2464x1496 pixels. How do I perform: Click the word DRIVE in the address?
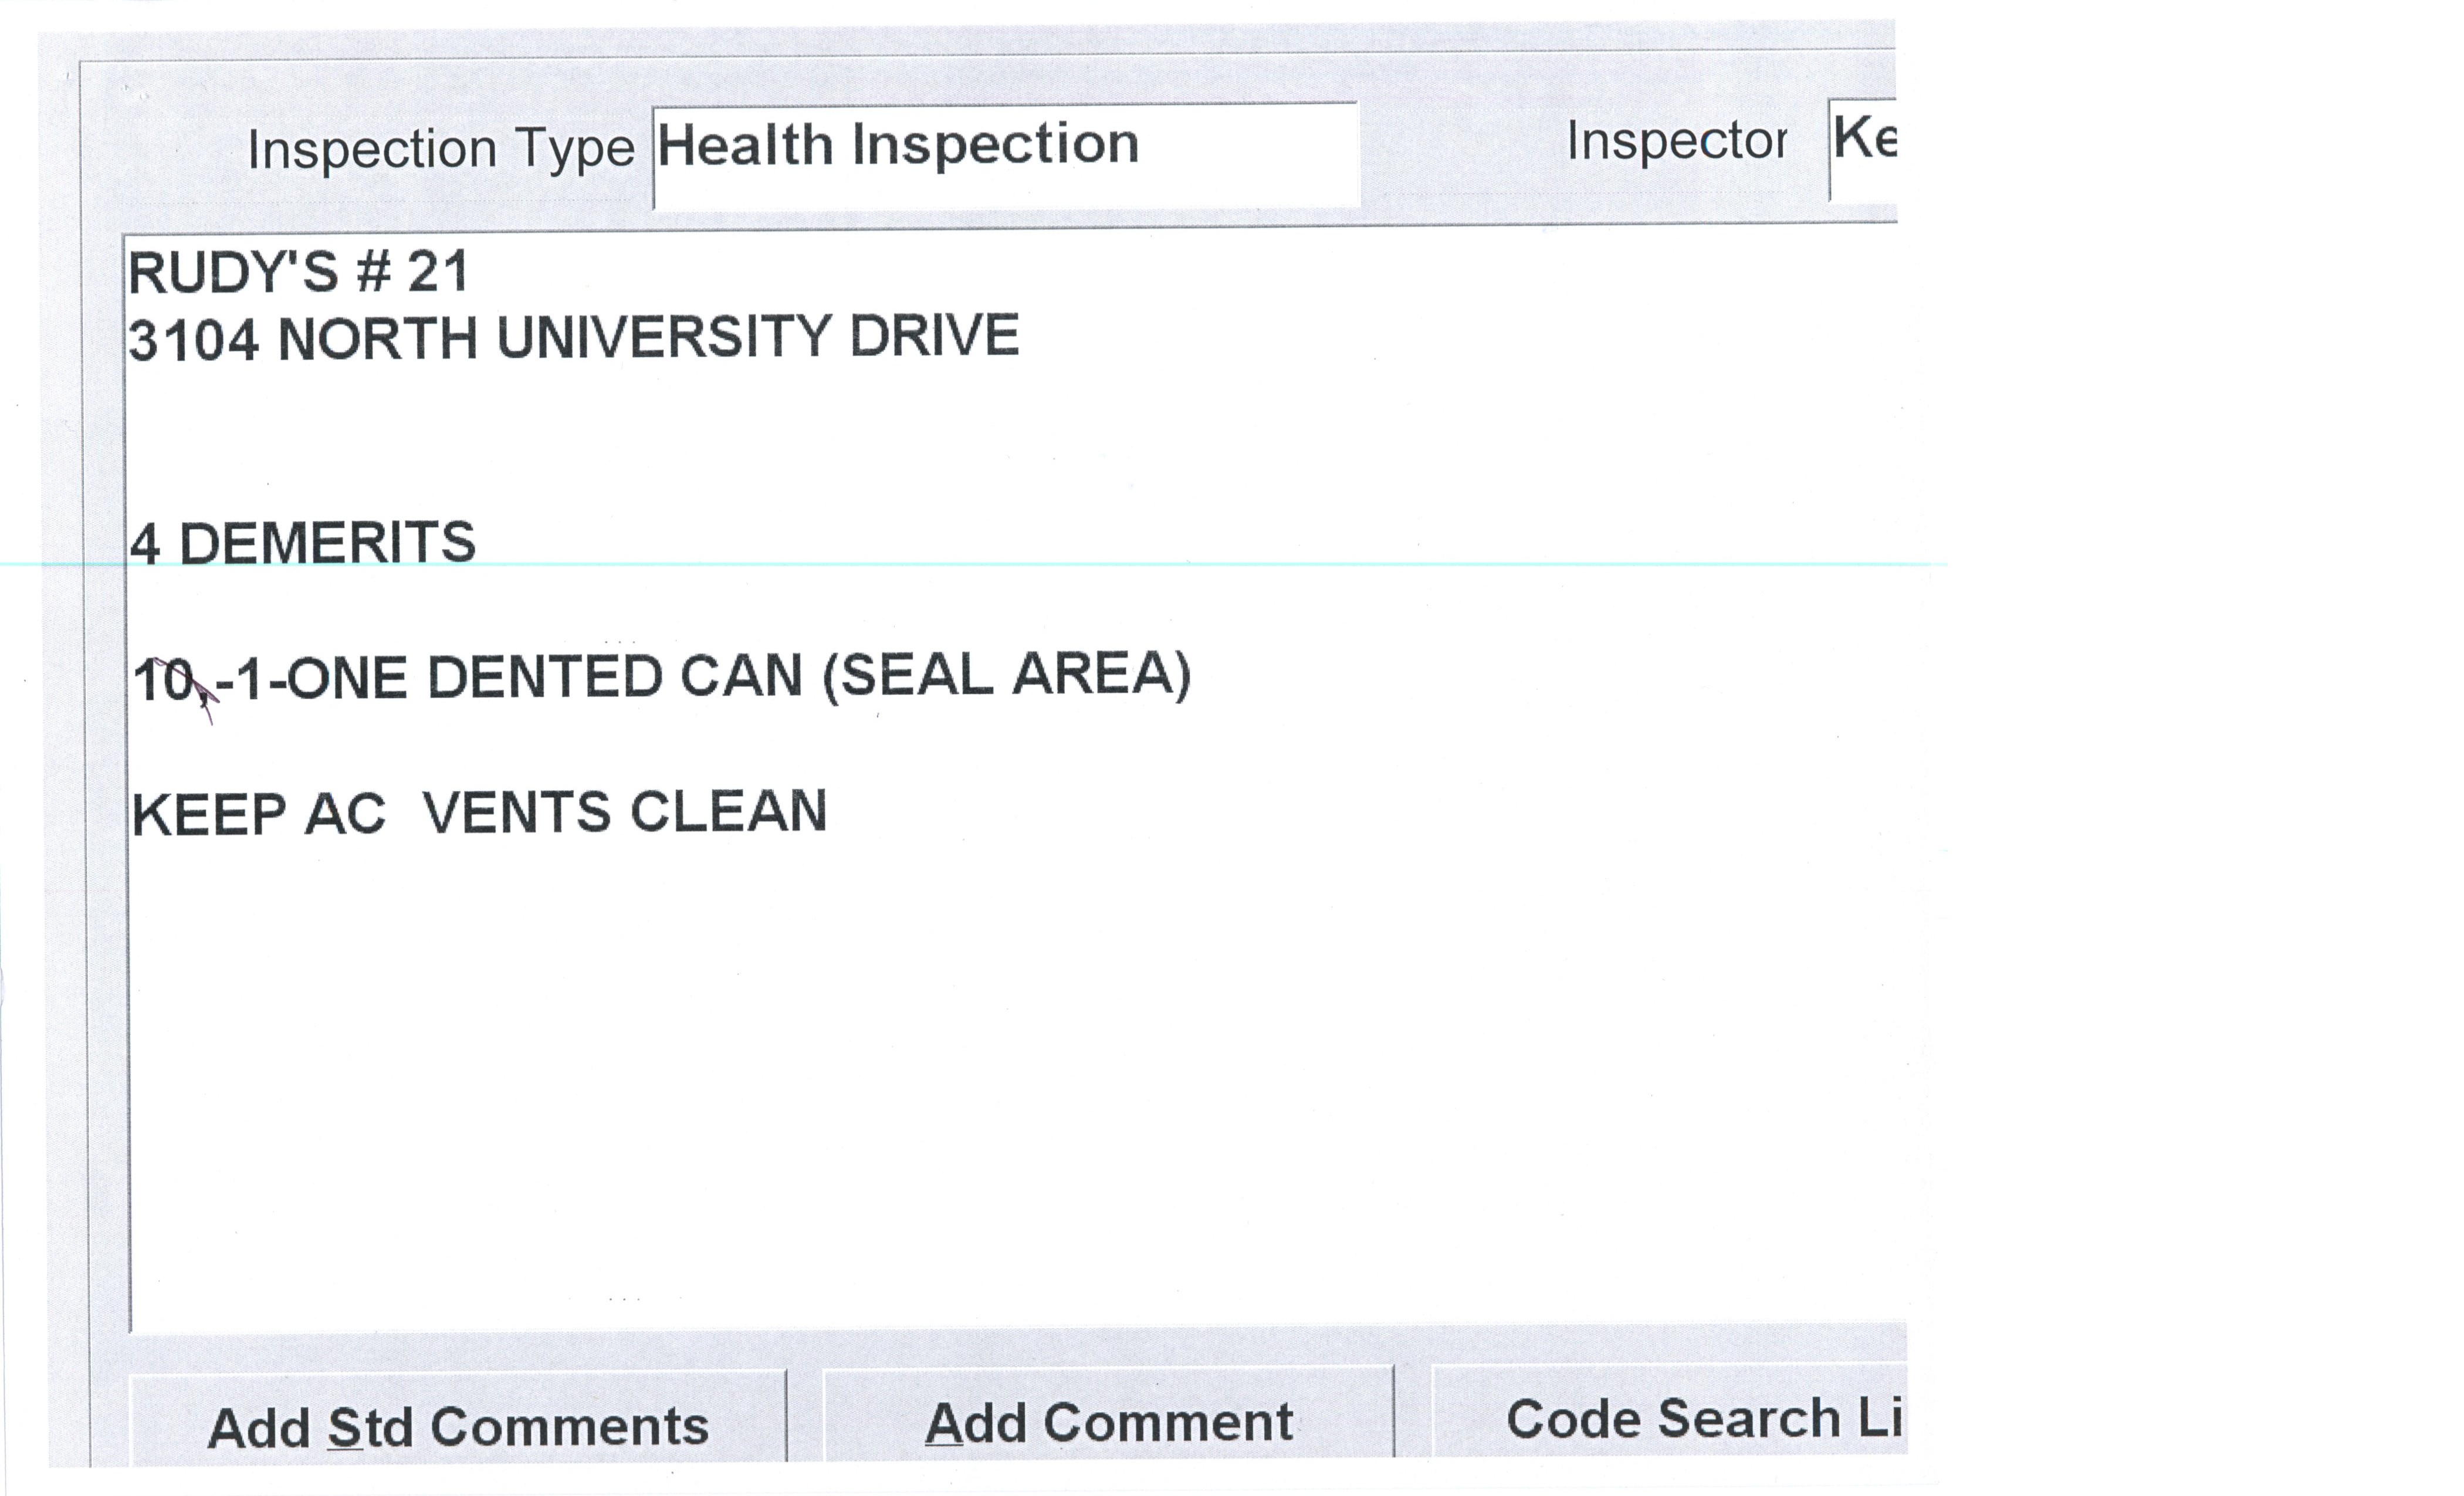coord(934,336)
